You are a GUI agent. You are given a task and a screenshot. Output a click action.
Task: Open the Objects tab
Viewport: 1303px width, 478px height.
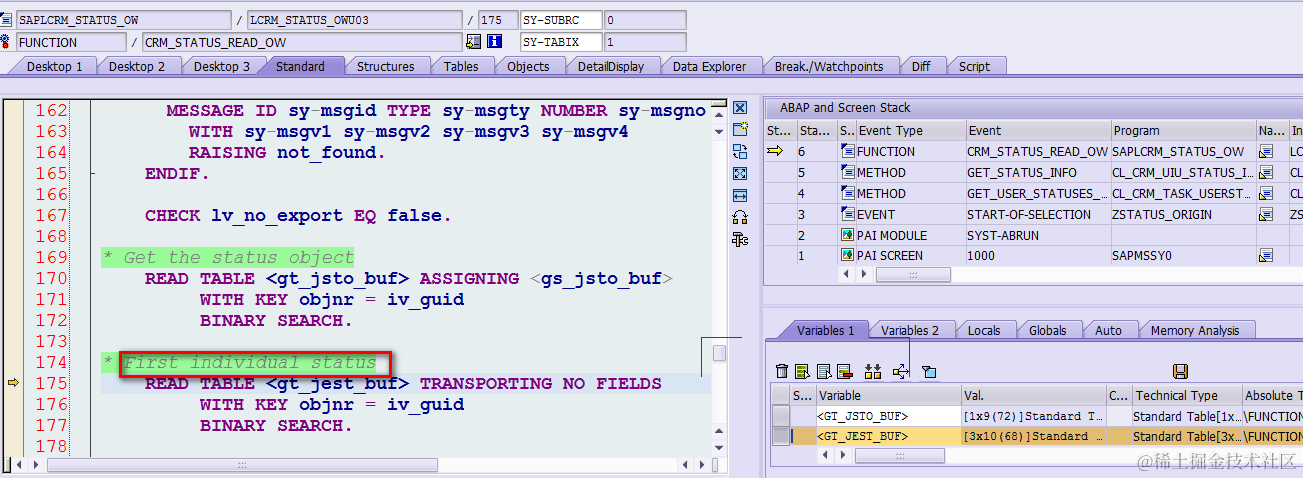coord(528,66)
